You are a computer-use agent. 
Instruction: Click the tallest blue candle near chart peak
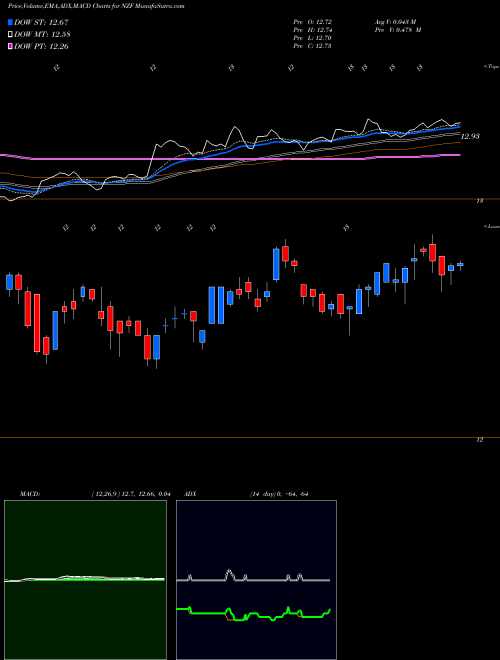click(276, 264)
